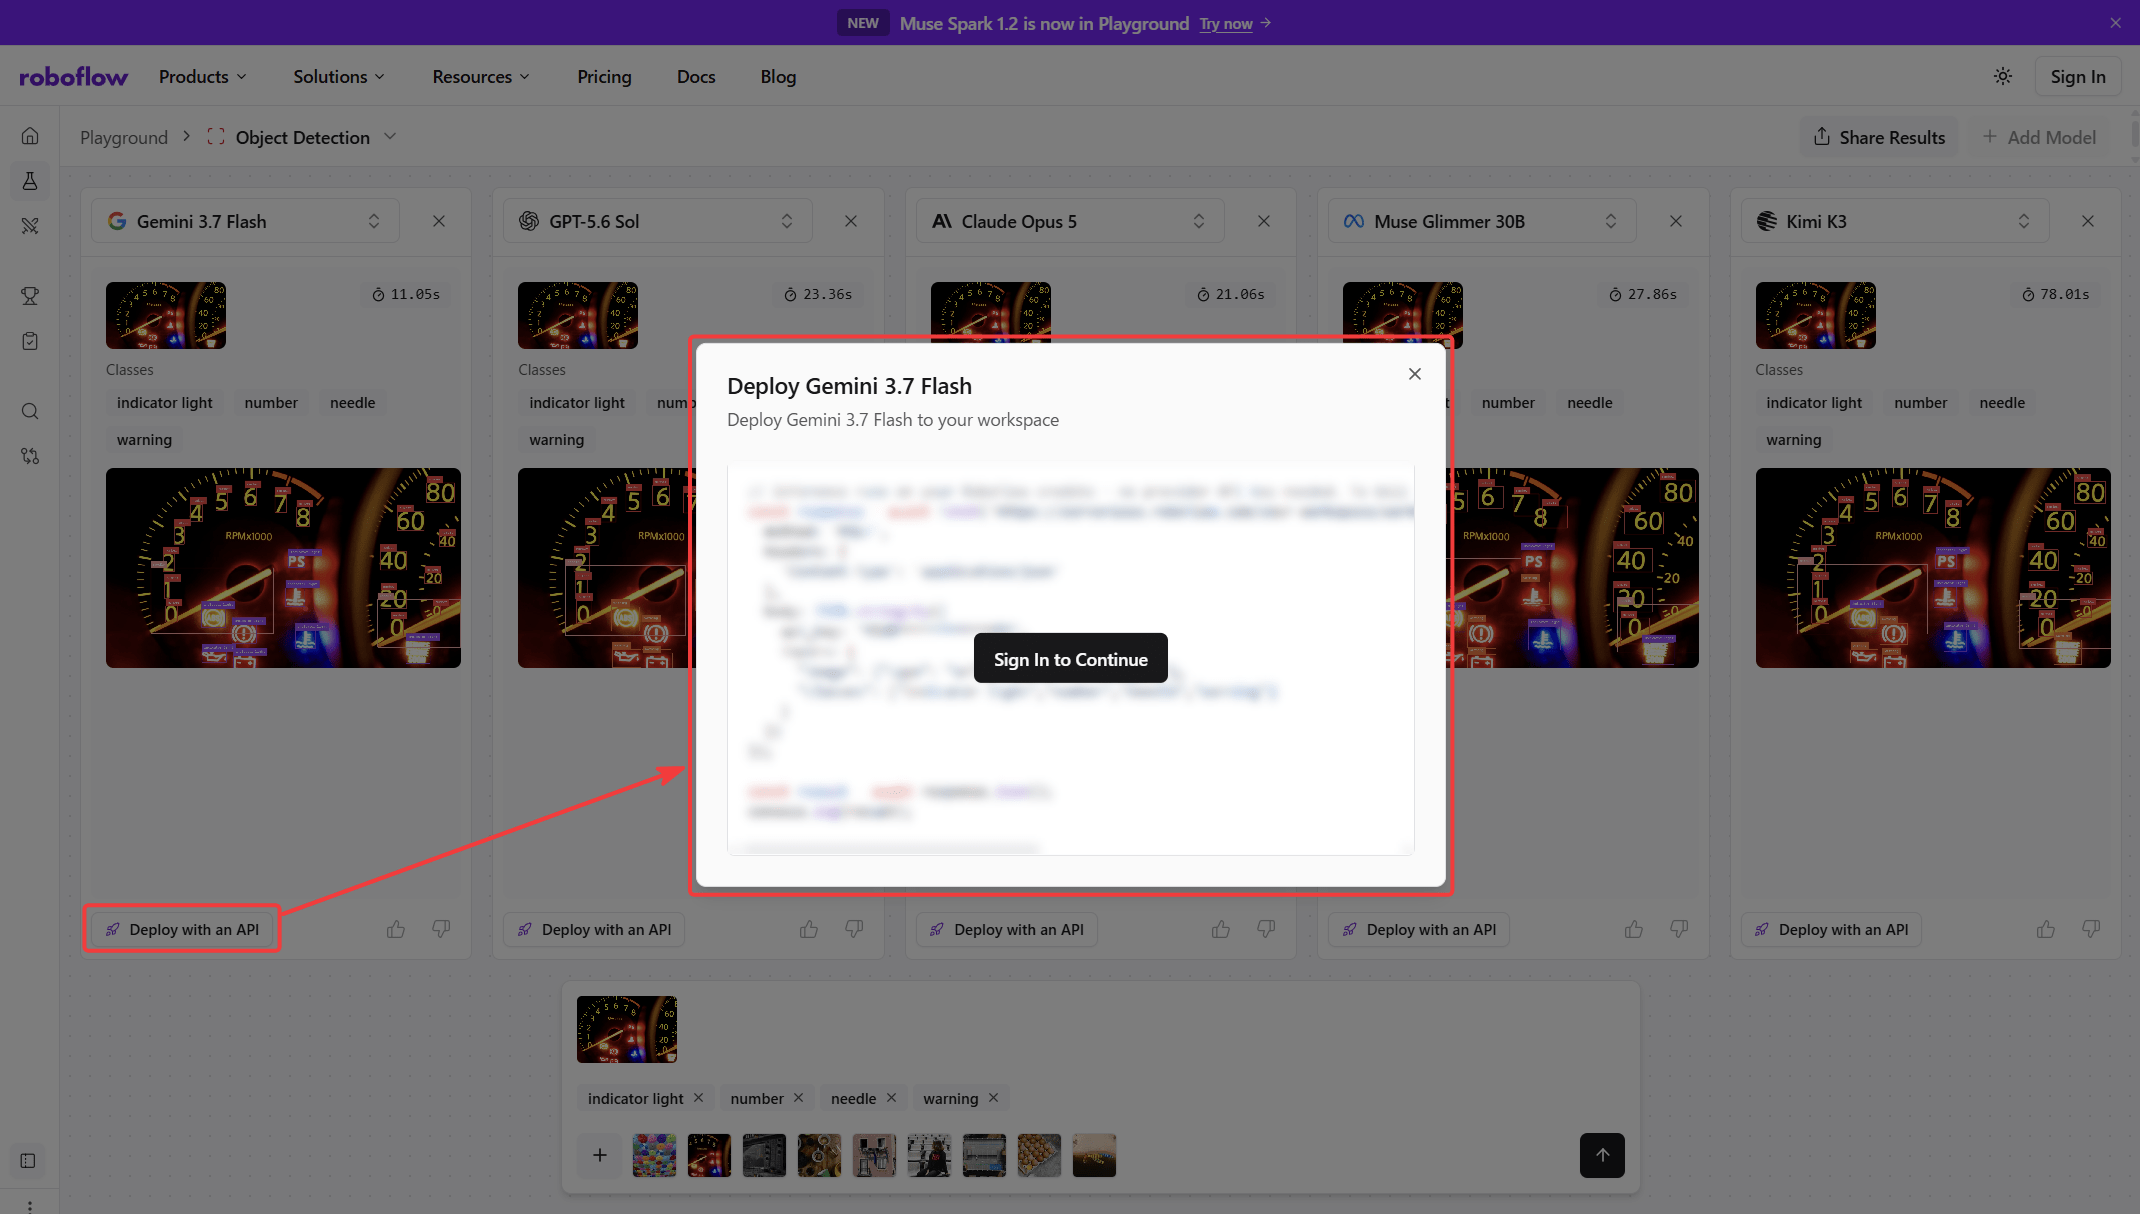Click Deploy with an API under Claude Opus 5
The width and height of the screenshot is (2140, 1214).
coord(1007,929)
